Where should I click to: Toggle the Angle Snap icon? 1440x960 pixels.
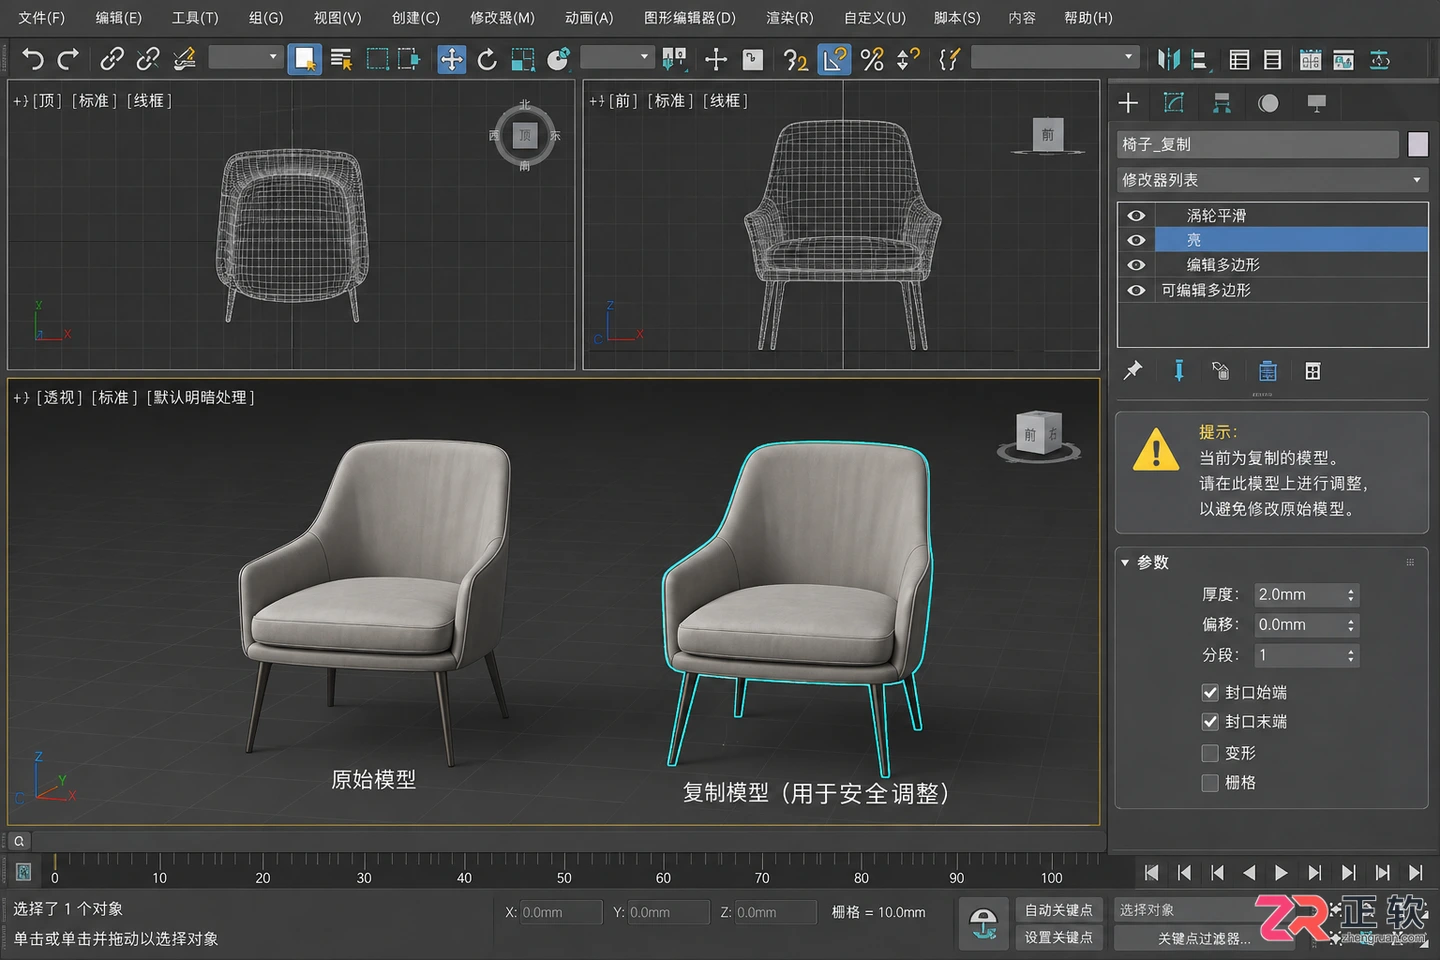click(x=834, y=60)
